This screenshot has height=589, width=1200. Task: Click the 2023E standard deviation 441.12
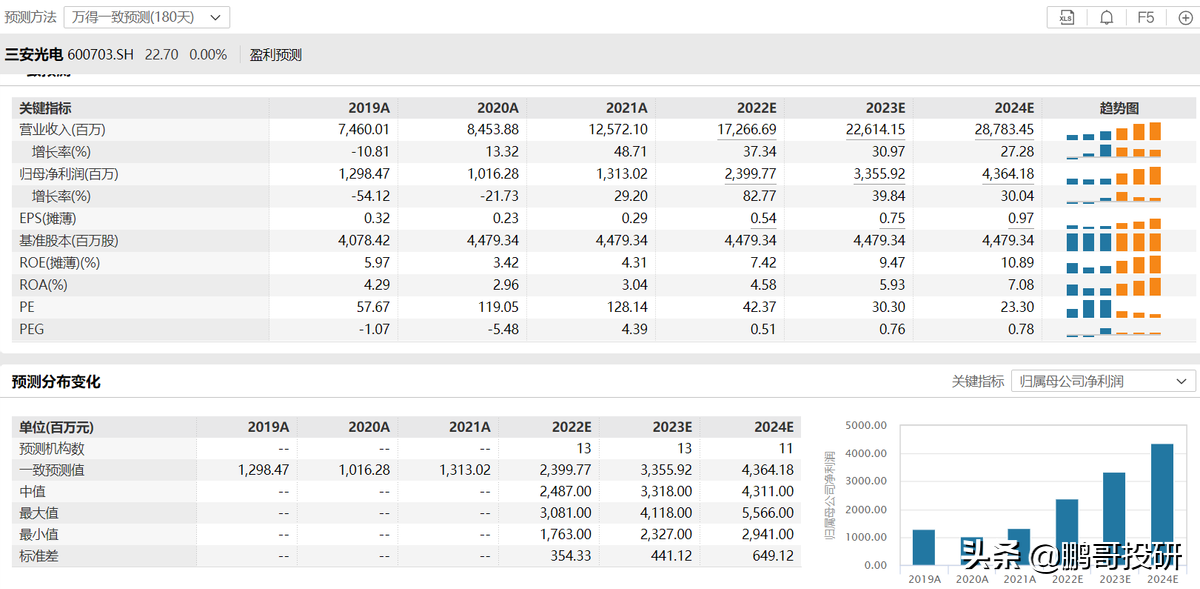tap(671, 555)
